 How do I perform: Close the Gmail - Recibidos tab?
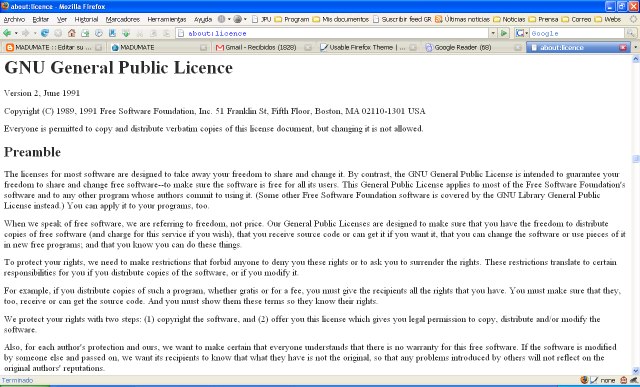[308, 48]
